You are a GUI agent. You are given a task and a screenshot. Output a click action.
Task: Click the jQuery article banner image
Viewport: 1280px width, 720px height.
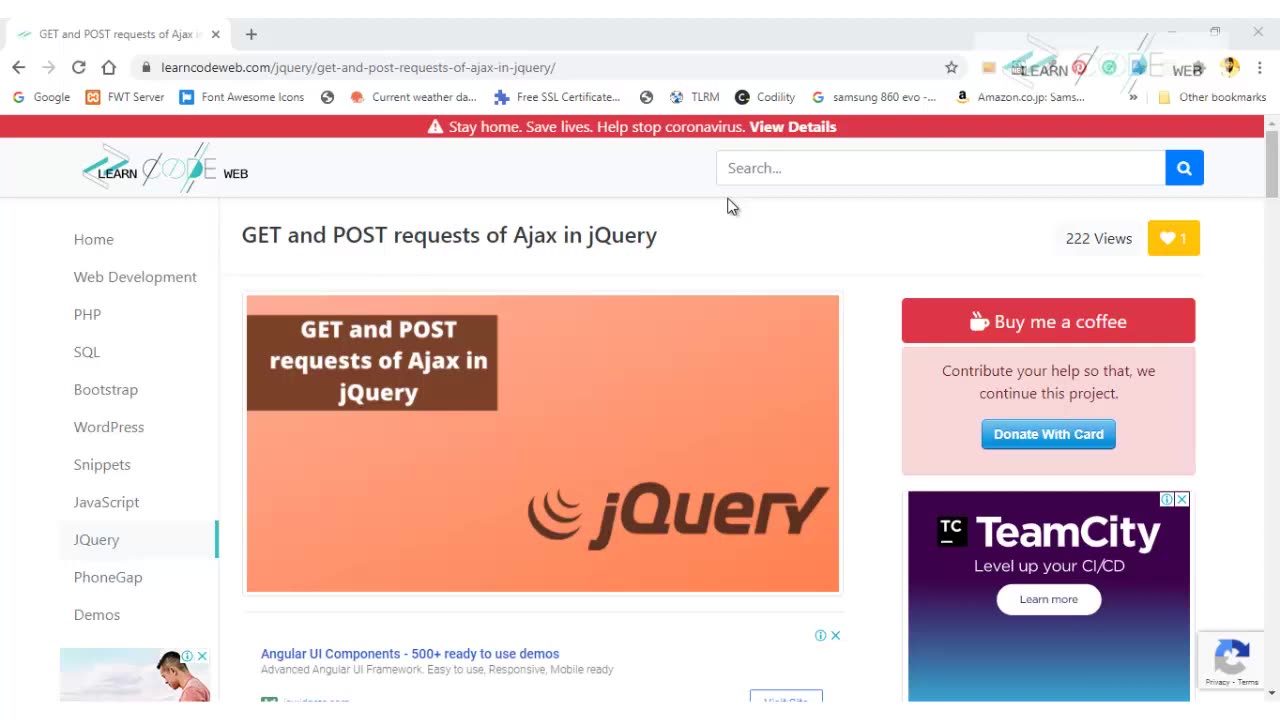click(543, 443)
